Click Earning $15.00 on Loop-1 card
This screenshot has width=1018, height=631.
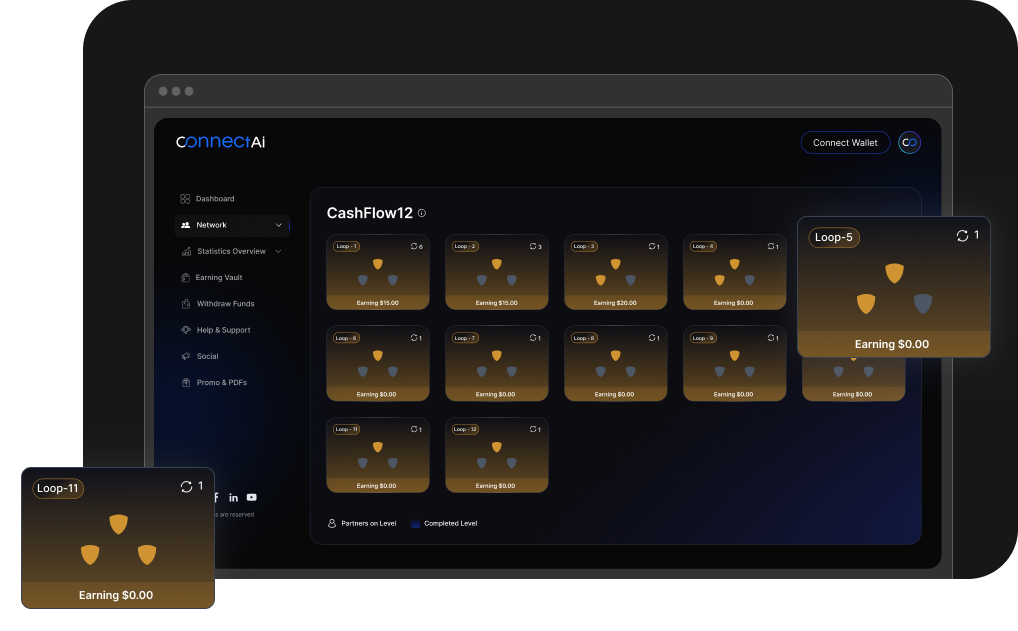[x=377, y=303]
